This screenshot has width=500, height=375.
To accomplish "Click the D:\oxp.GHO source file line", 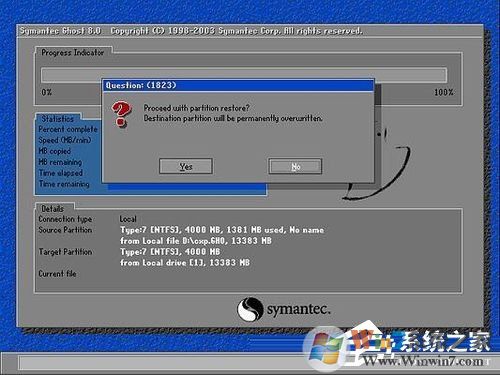I will pyautogui.click(x=196, y=241).
